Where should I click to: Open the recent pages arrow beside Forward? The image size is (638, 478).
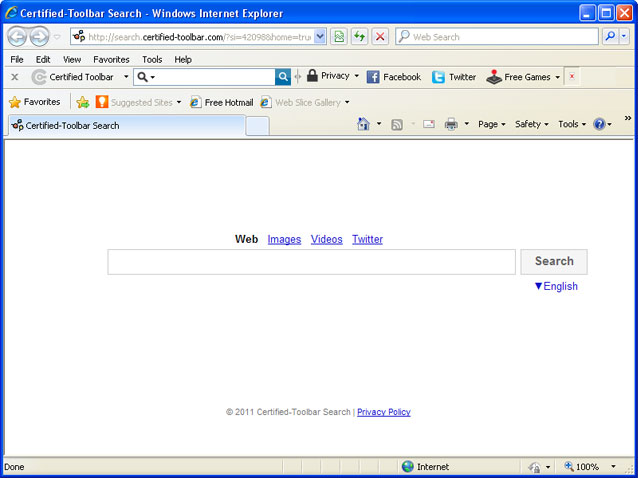pyautogui.click(x=57, y=37)
